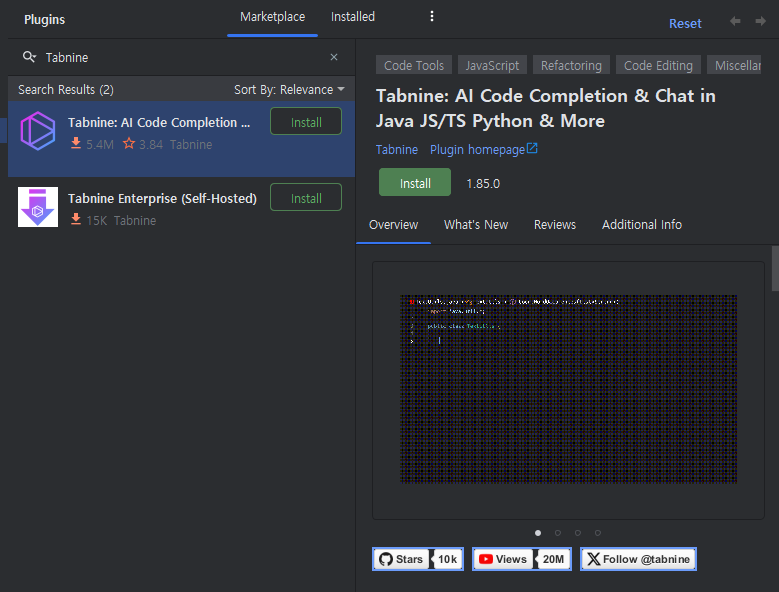Show the second carousel slide dot

point(558,533)
